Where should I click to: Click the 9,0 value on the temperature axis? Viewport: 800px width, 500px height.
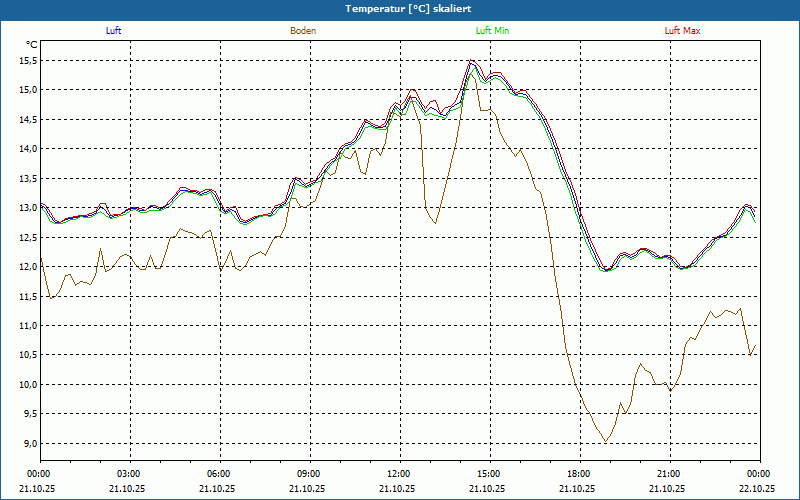click(x=30, y=443)
